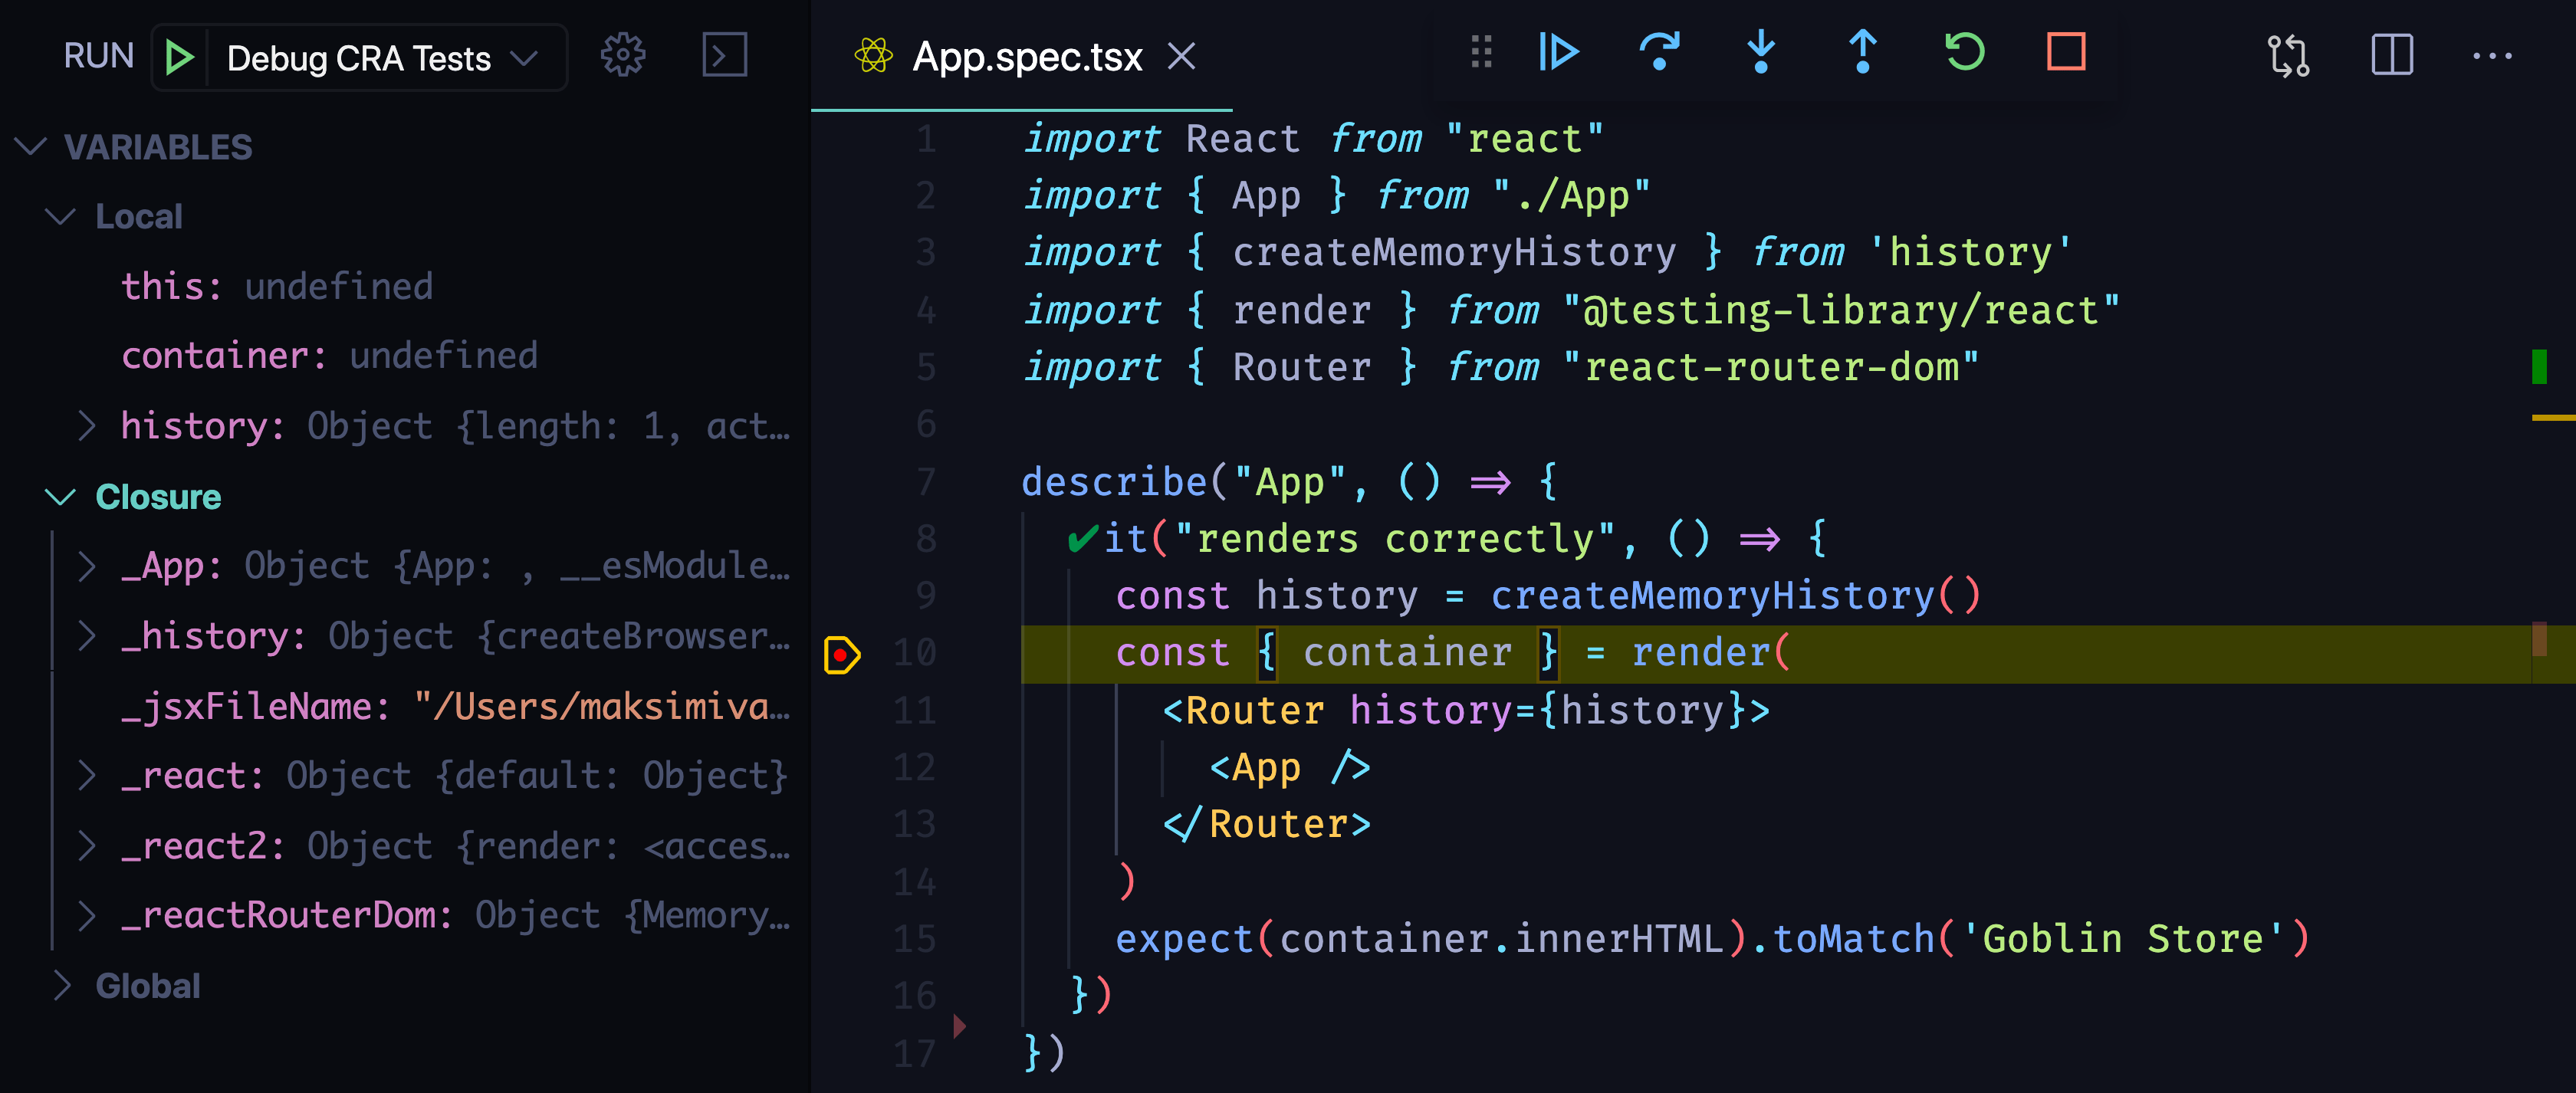
Task: Split the editor to the right
Action: 2392,56
